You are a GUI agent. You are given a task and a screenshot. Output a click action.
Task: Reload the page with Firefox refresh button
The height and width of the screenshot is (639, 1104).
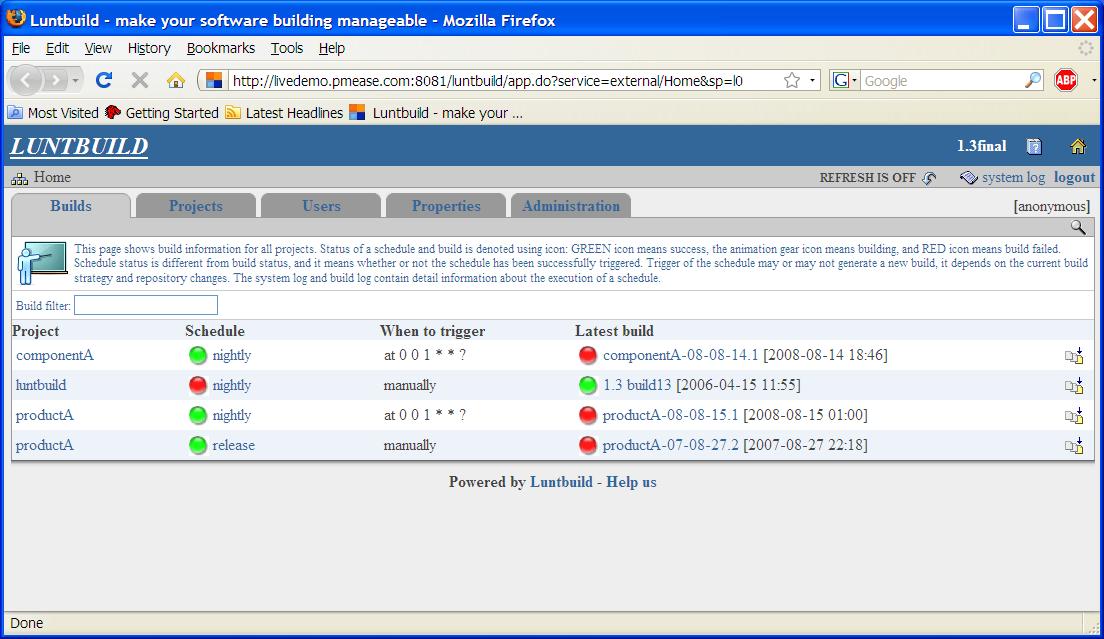click(x=104, y=80)
